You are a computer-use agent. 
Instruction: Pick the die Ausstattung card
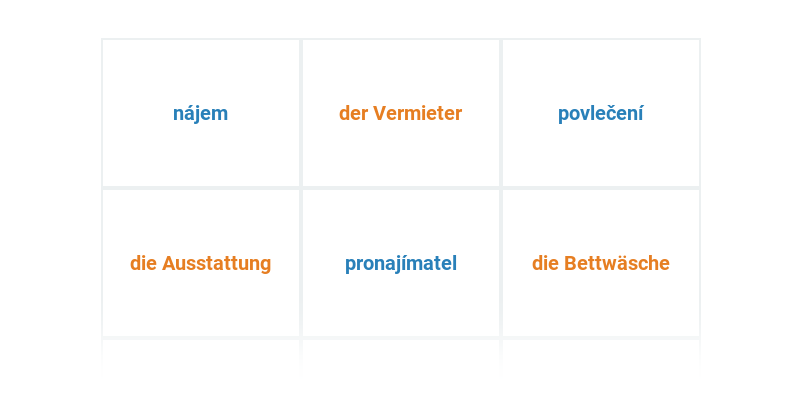coord(200,263)
